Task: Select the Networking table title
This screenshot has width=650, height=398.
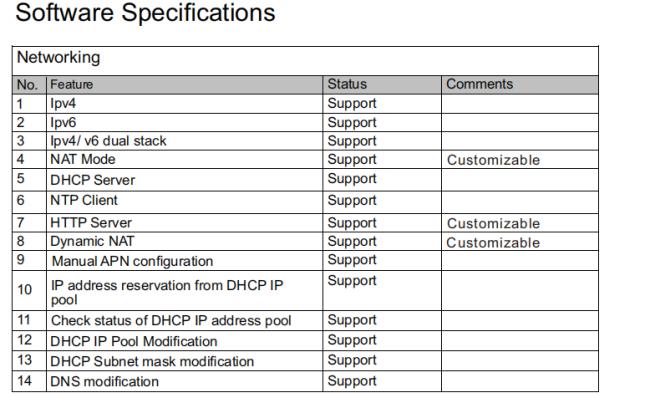Action: 58,58
